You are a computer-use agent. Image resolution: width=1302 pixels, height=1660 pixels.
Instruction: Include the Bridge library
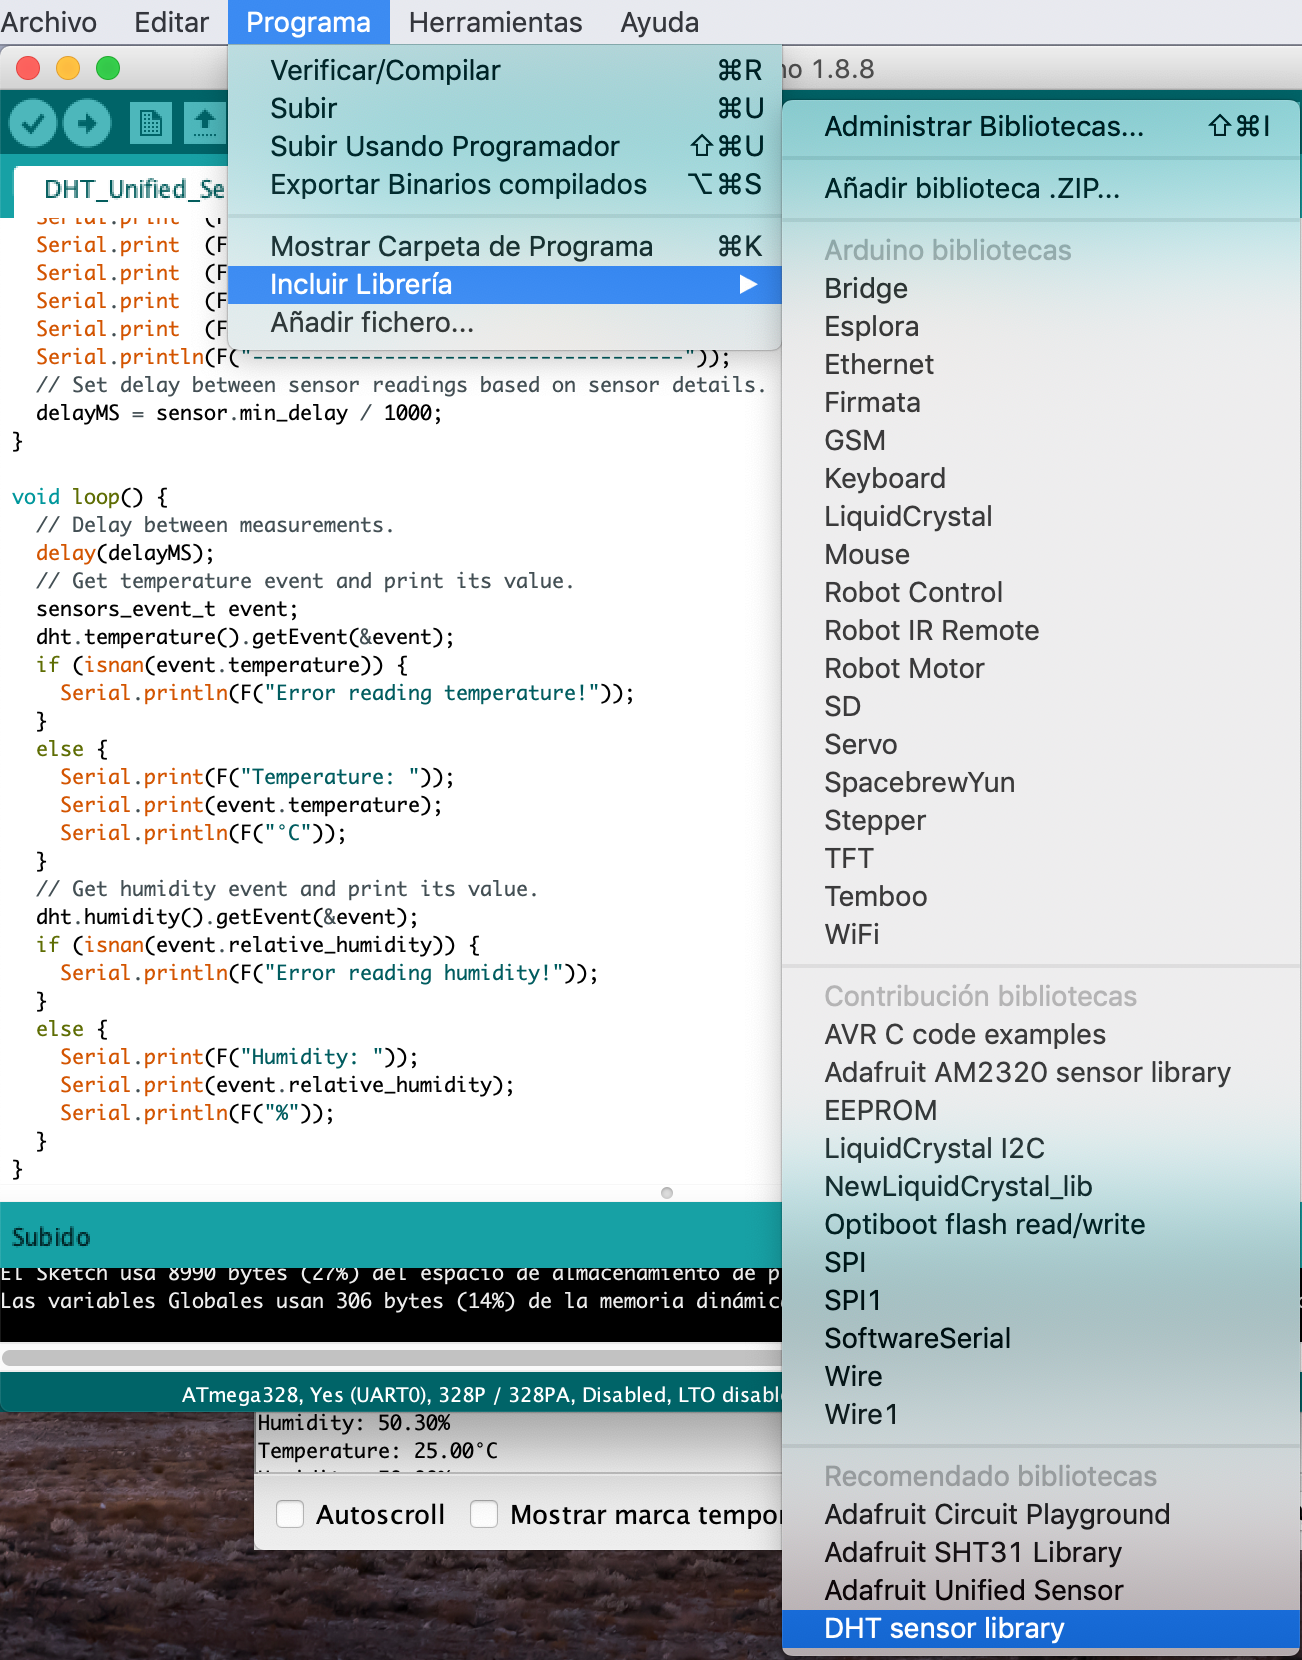point(1042,289)
